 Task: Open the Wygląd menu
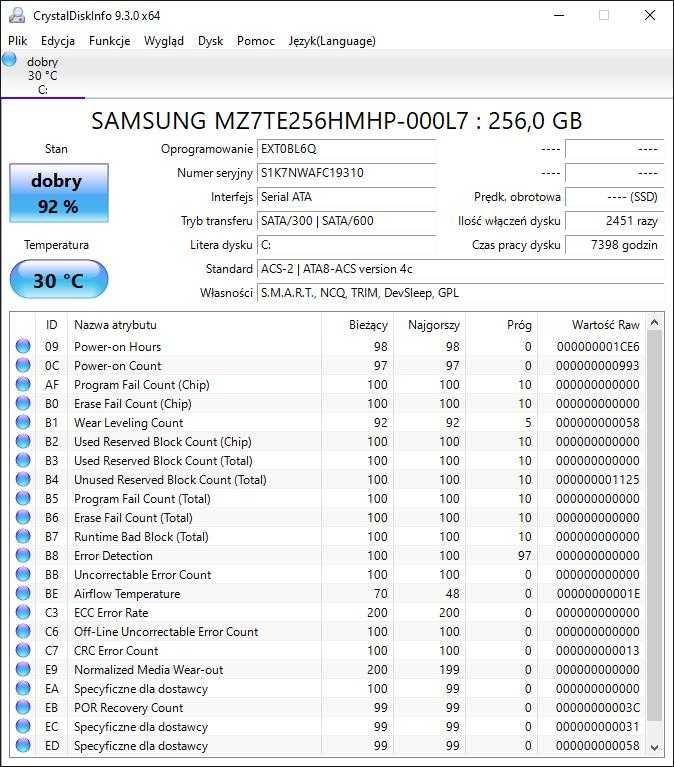click(x=164, y=41)
